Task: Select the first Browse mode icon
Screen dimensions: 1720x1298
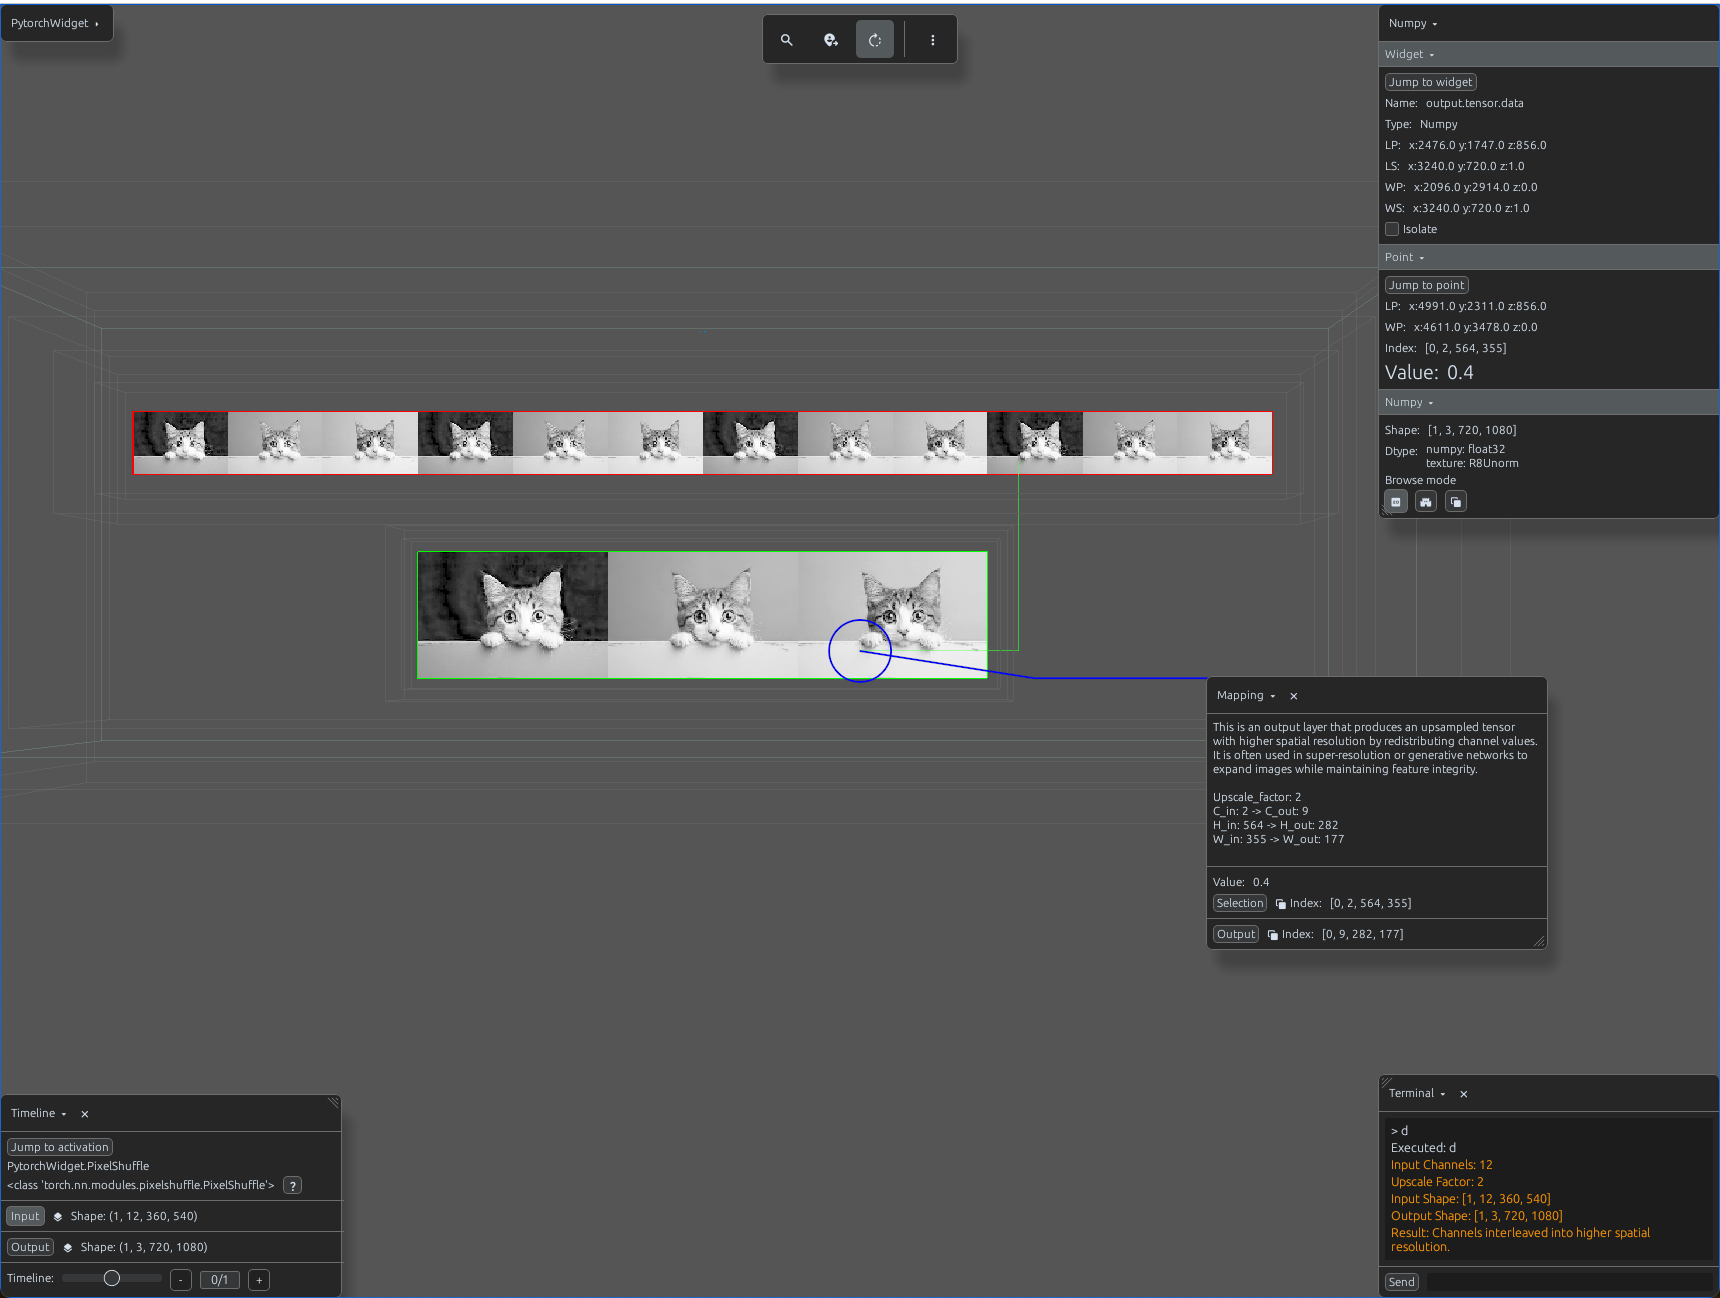Action: pyautogui.click(x=1397, y=502)
